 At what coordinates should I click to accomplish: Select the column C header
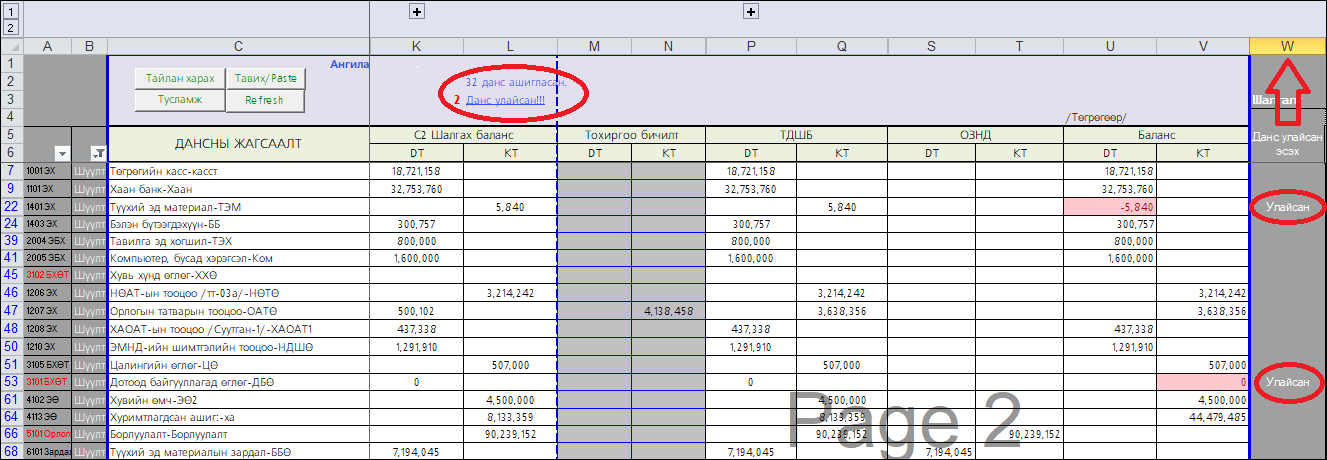238,45
